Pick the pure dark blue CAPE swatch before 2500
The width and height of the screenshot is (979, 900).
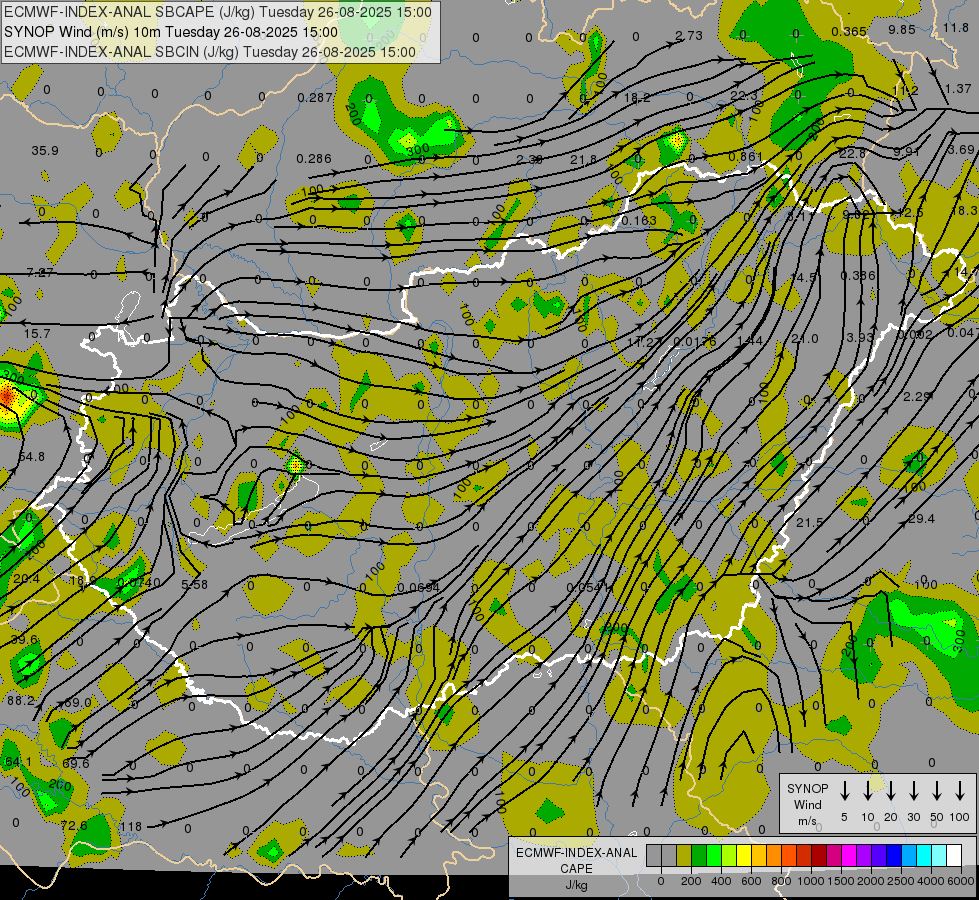pos(893,856)
